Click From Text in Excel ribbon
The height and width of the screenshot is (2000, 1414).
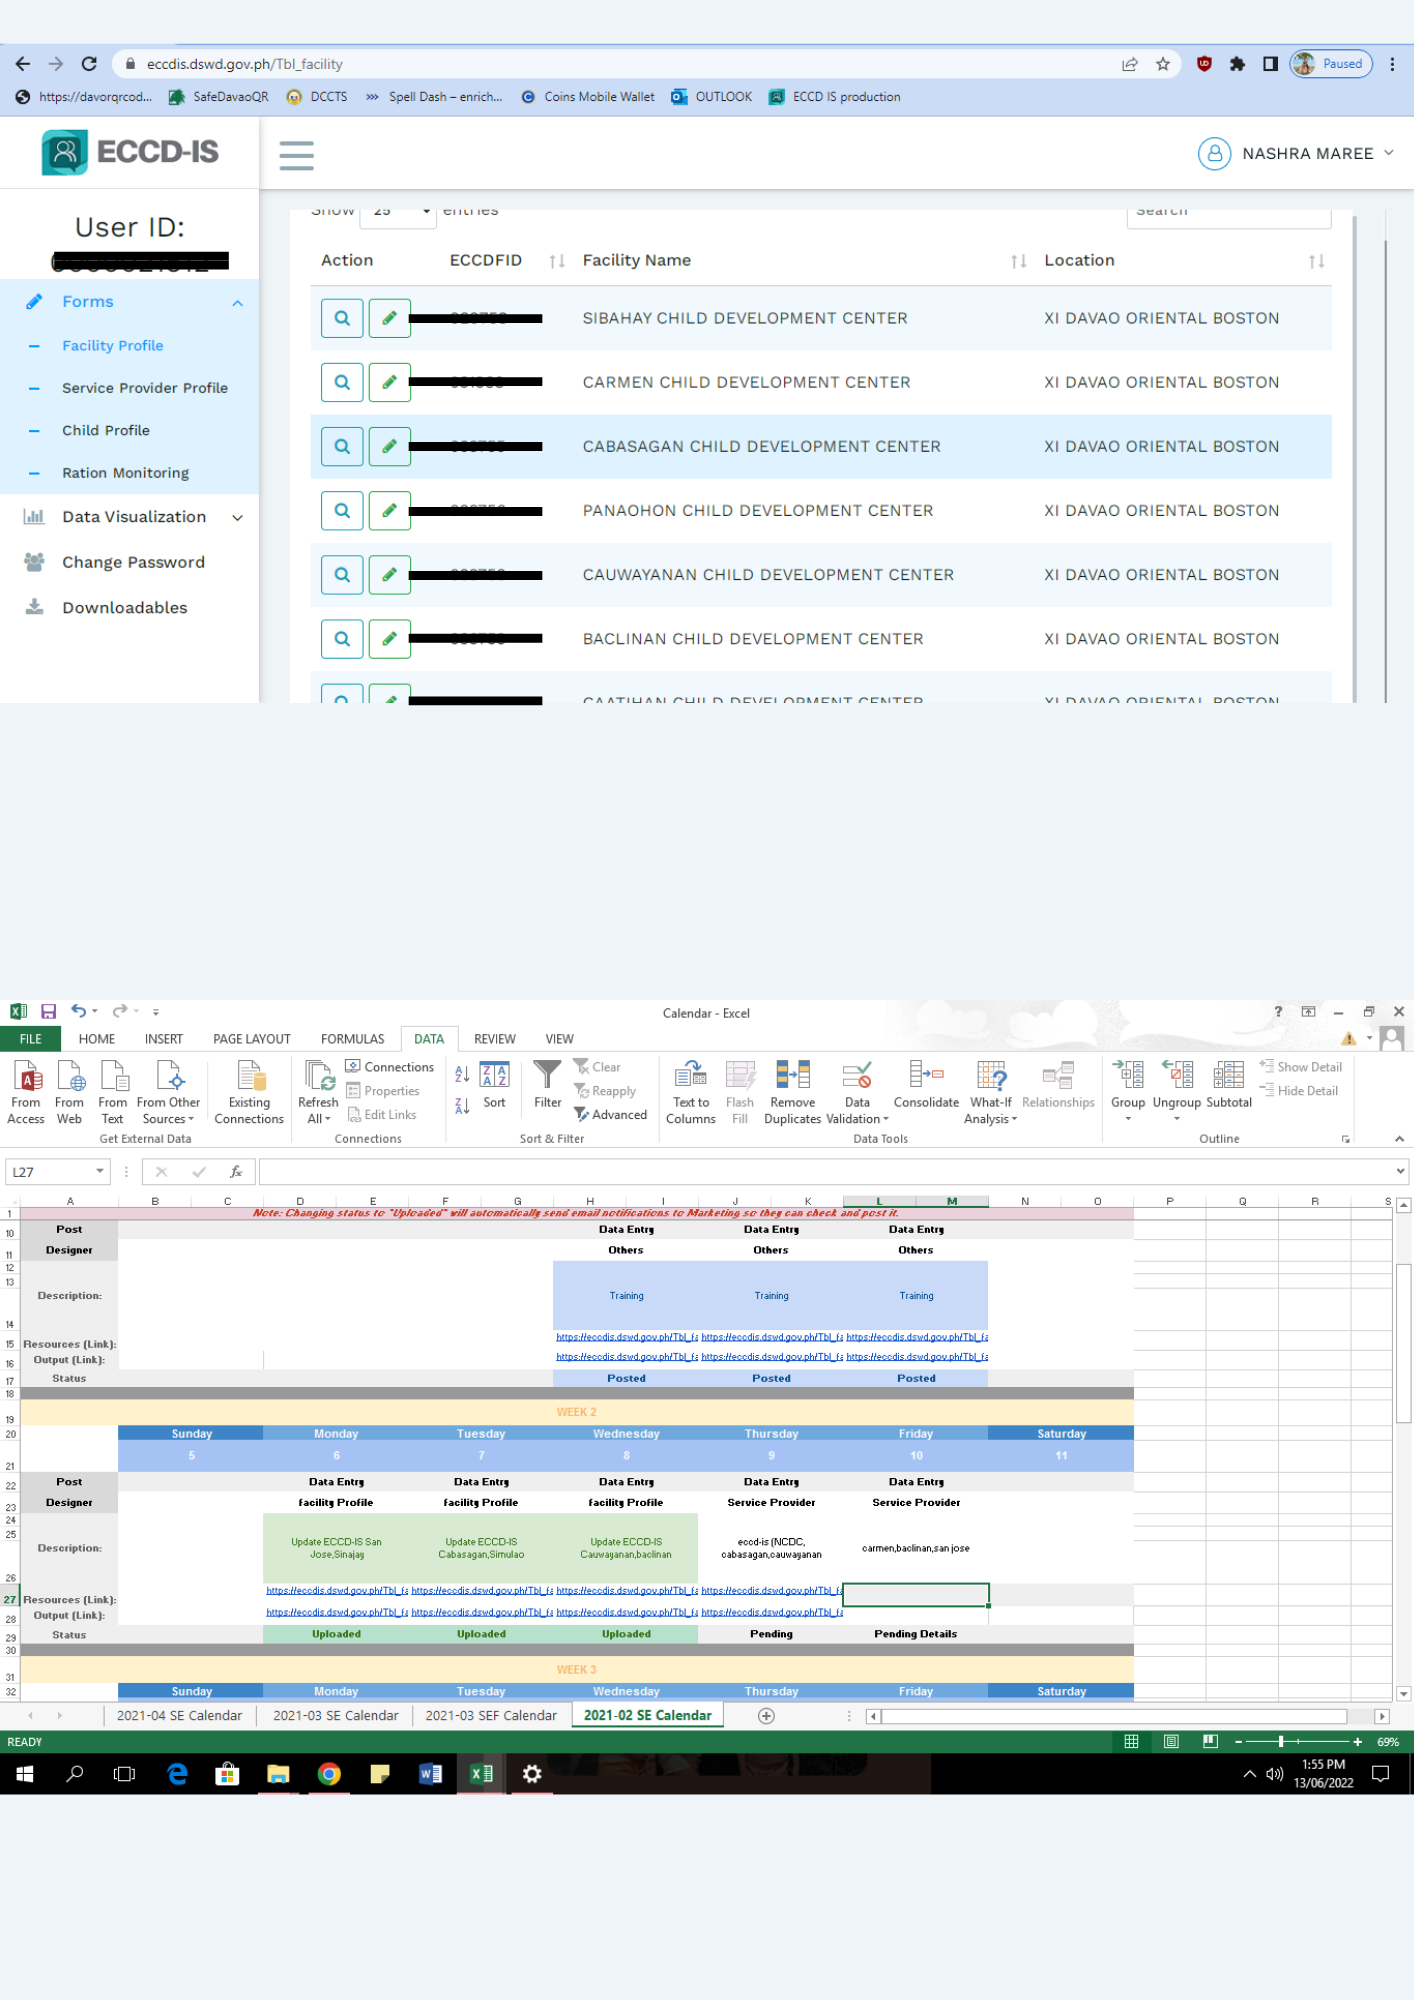click(113, 1093)
